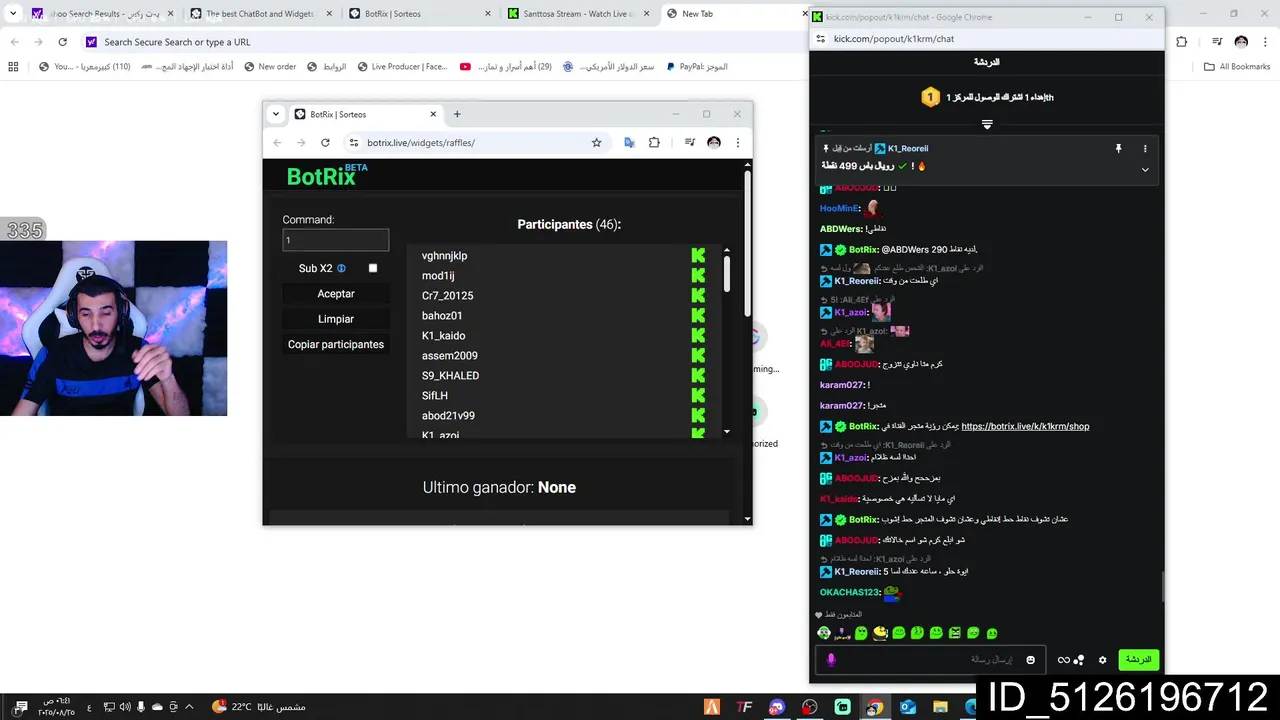Click the Limpiar button
Screen dimensions: 1280x720
click(x=336, y=319)
